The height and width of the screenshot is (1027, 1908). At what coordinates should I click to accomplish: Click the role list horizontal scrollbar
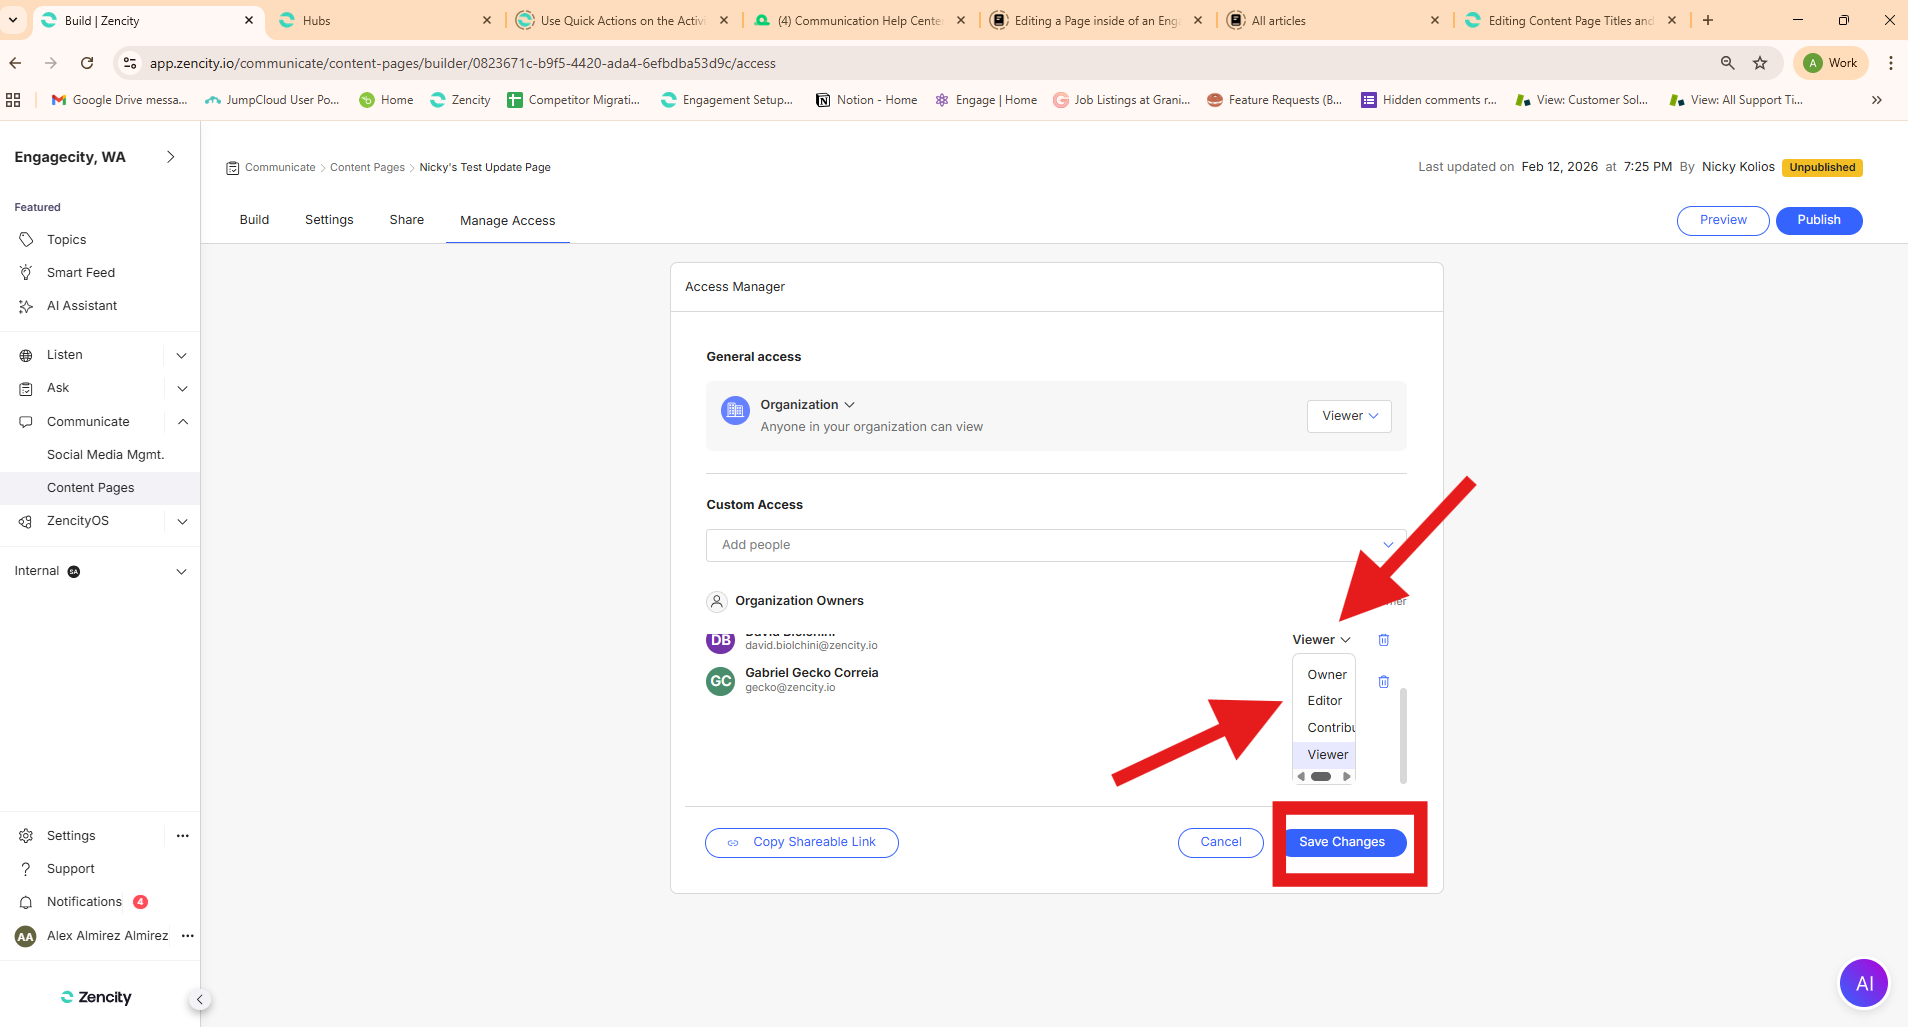click(1322, 776)
